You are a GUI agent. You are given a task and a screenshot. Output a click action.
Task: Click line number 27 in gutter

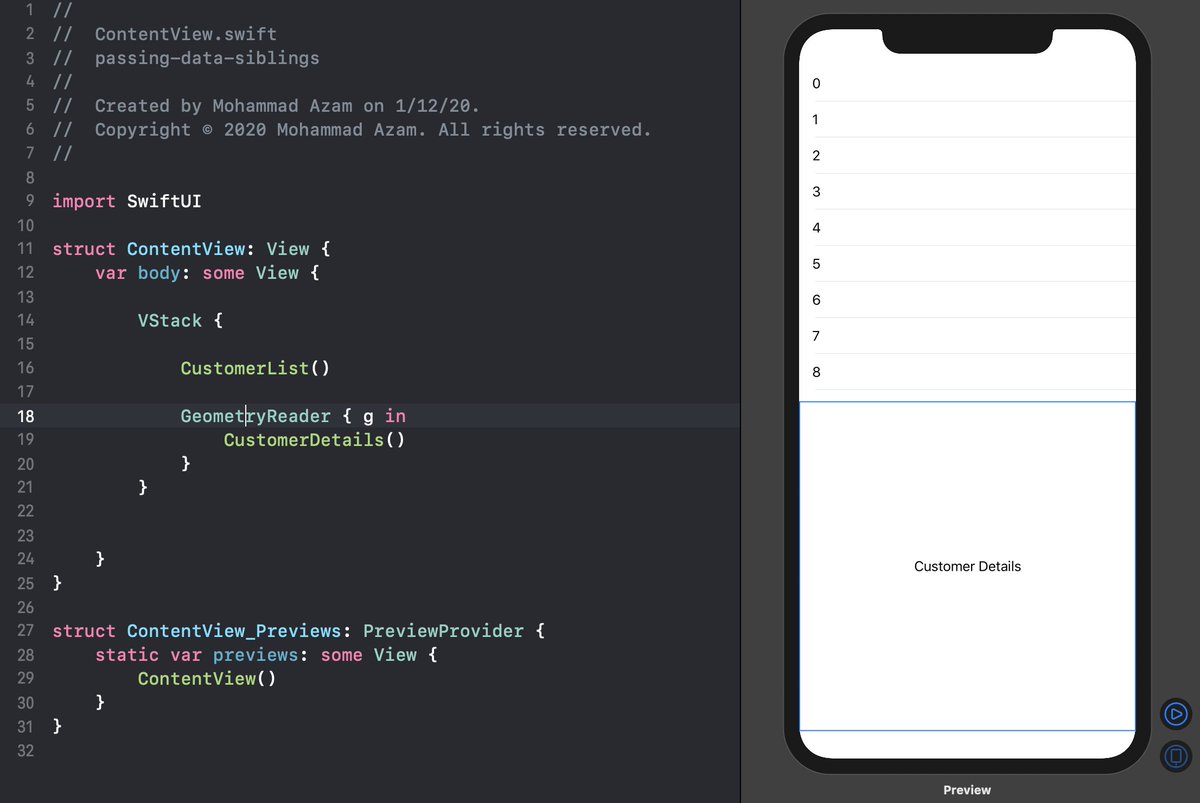tap(25, 631)
